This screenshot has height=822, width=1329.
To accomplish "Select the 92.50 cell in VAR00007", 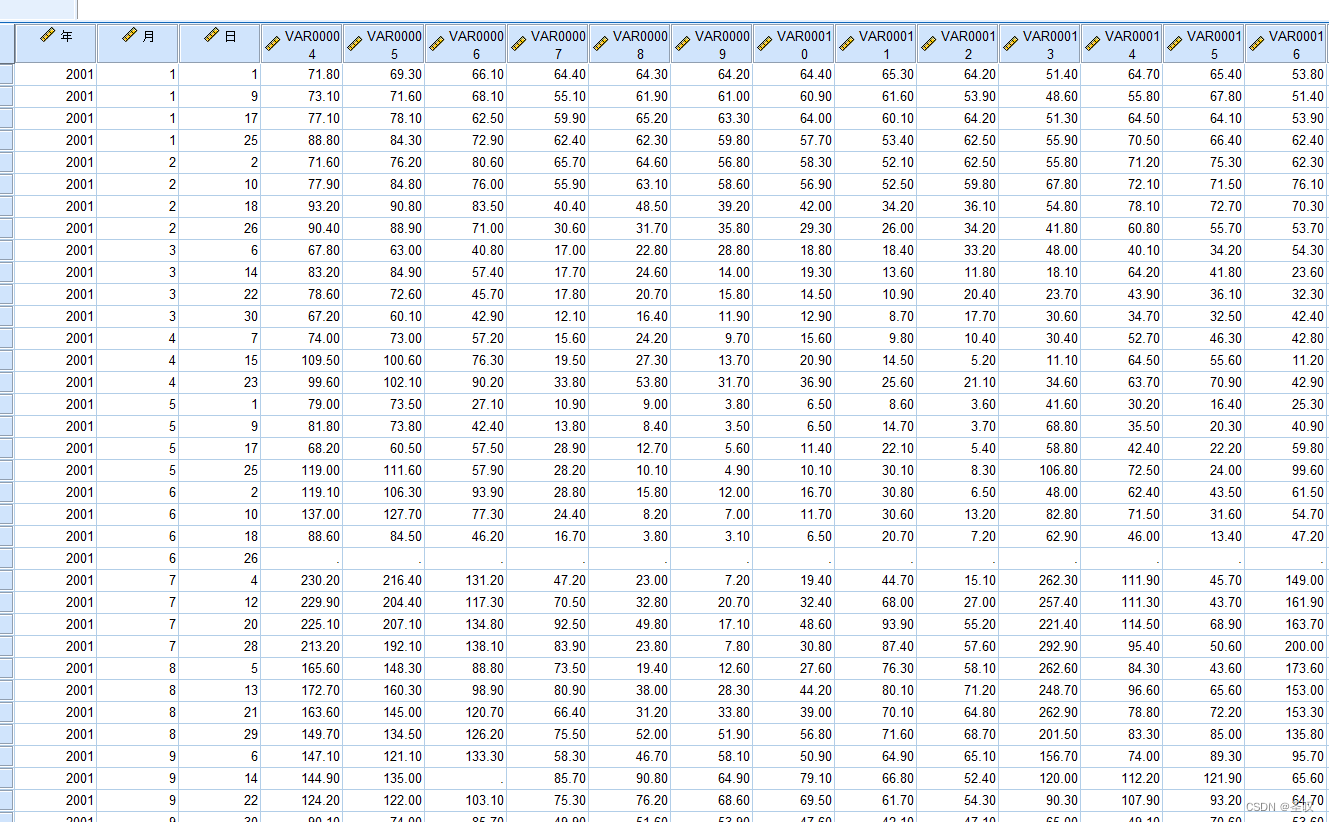I will coord(548,624).
